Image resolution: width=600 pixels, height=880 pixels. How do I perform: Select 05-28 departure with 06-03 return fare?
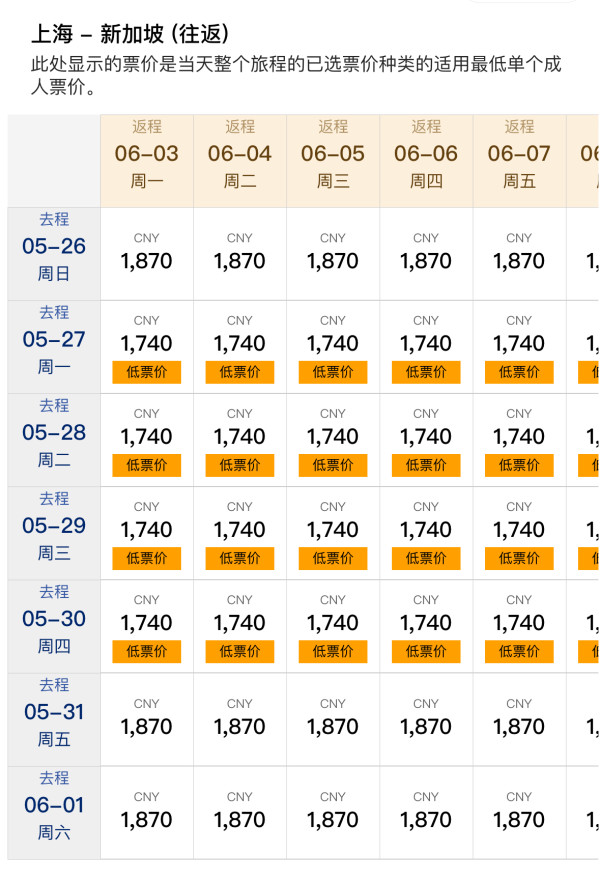point(146,440)
